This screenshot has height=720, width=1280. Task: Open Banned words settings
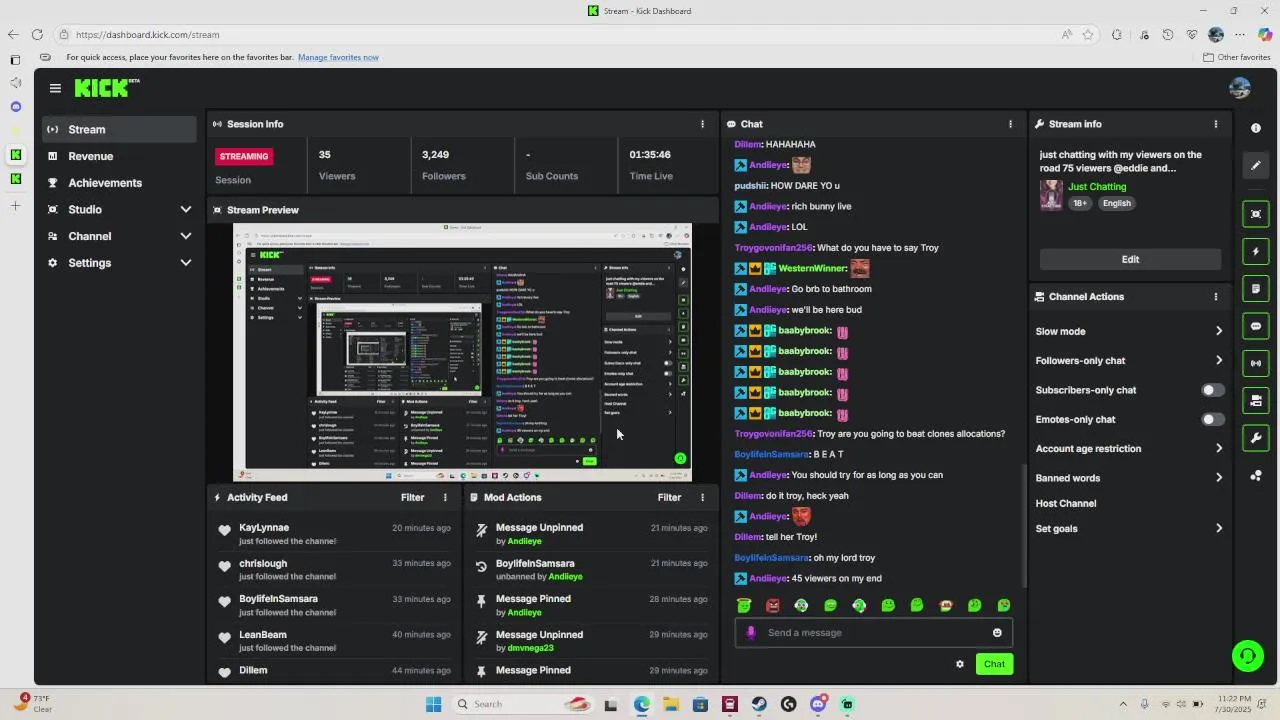(x=1130, y=478)
